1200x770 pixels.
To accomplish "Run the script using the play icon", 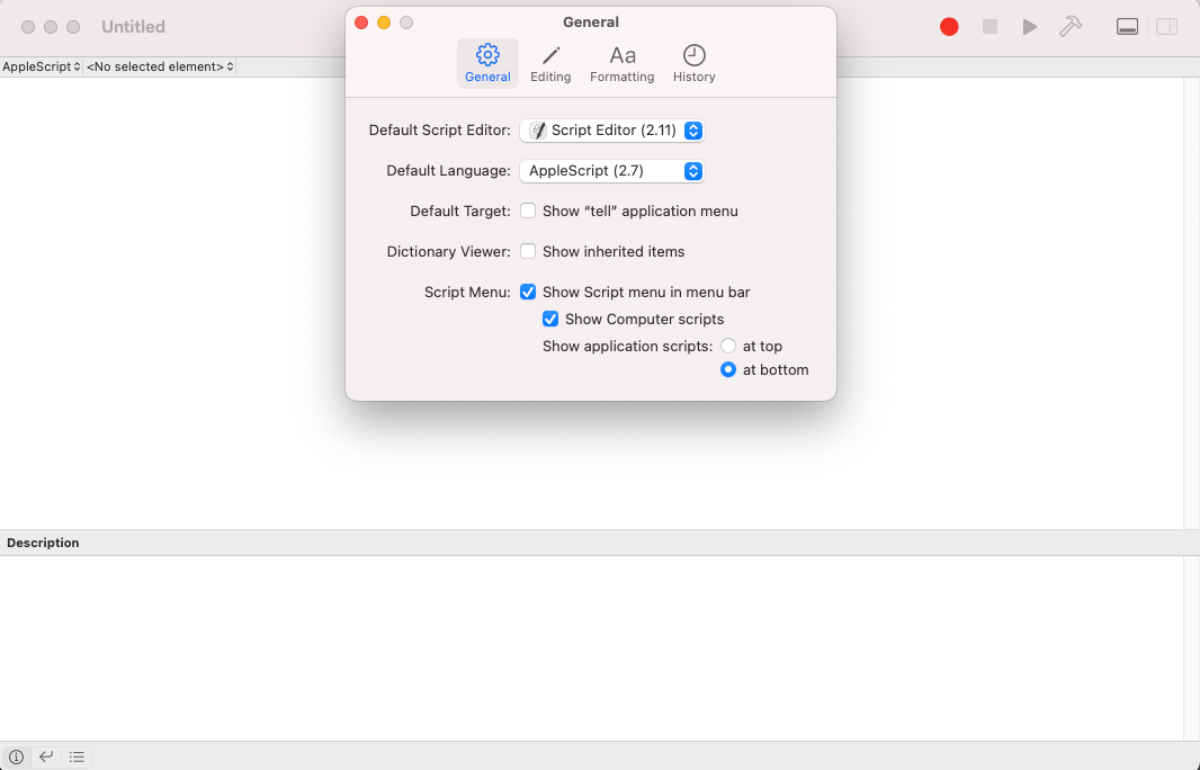I will [x=1030, y=26].
